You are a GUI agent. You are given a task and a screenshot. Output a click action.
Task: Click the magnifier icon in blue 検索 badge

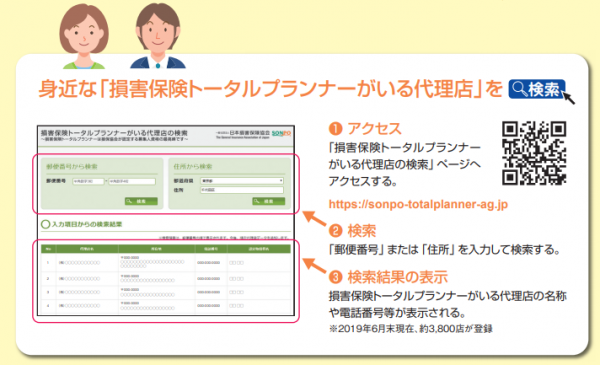519,89
